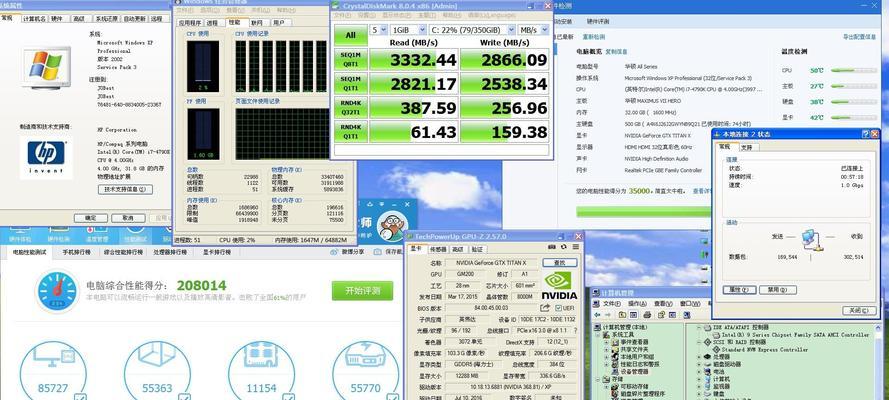This screenshot has width=889, height=400.
Task: Toggle checkbox under the 11154 score
Action: click(x=289, y=398)
